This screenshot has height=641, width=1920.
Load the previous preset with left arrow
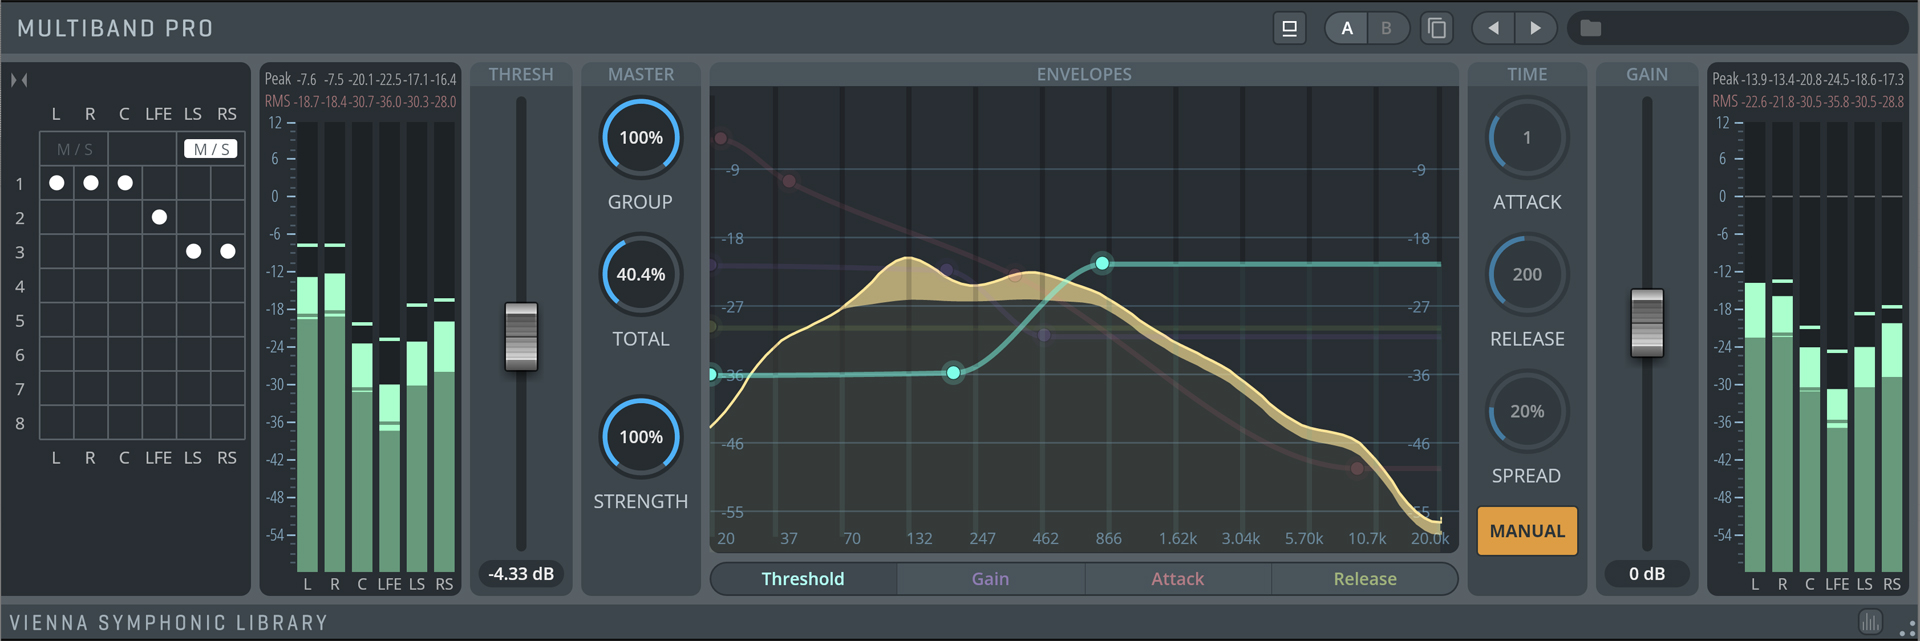[1493, 28]
